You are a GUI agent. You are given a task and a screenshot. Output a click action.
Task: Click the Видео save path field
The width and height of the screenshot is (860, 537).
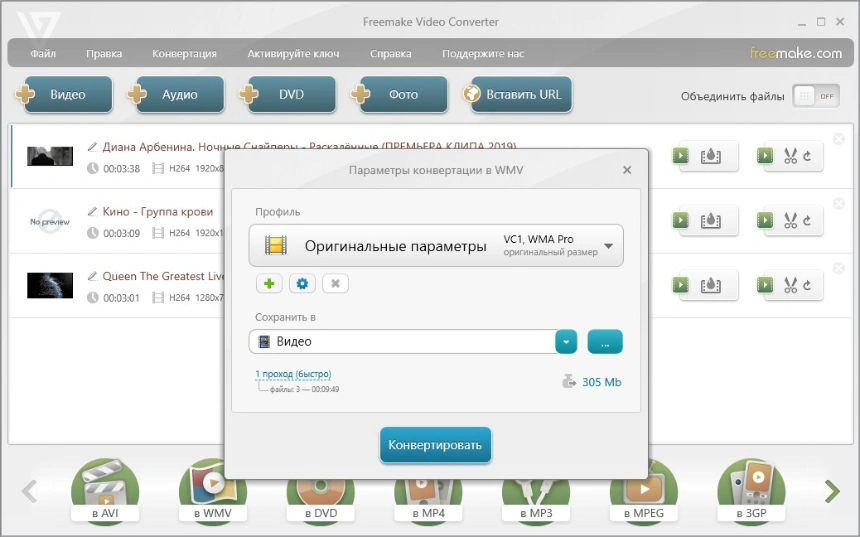coord(402,342)
